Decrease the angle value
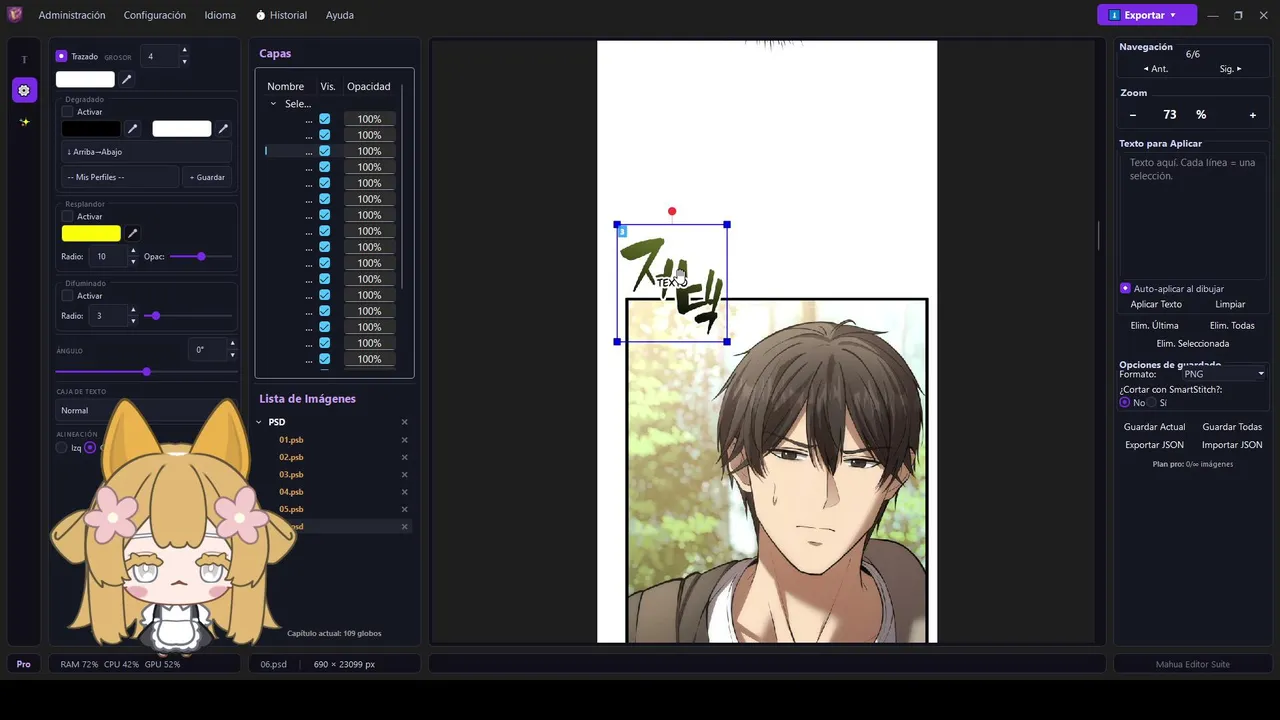 point(233,355)
